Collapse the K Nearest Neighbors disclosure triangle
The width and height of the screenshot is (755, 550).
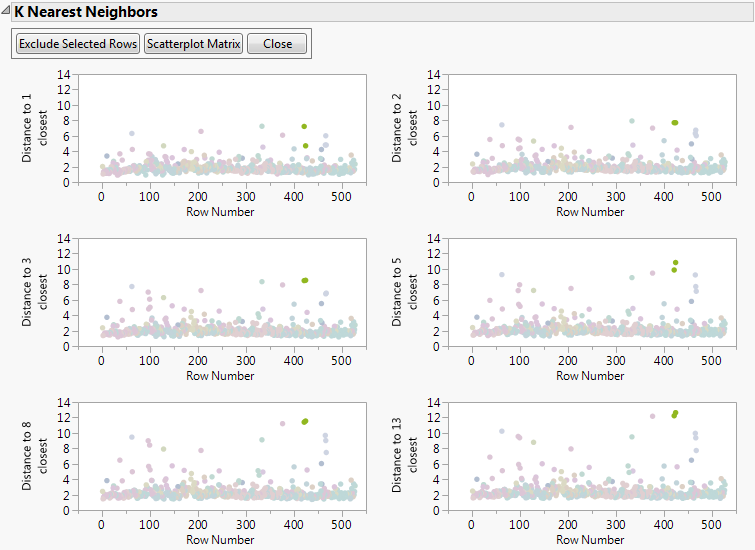(x=5, y=11)
